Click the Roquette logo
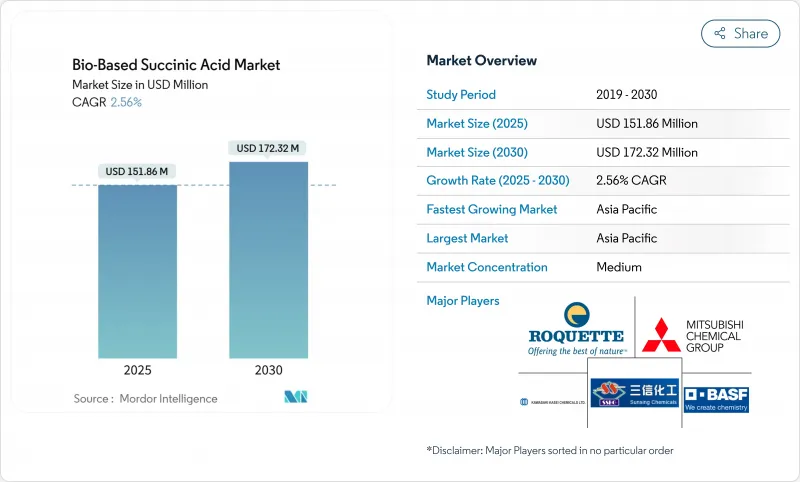This screenshot has width=800, height=482. pos(576,329)
